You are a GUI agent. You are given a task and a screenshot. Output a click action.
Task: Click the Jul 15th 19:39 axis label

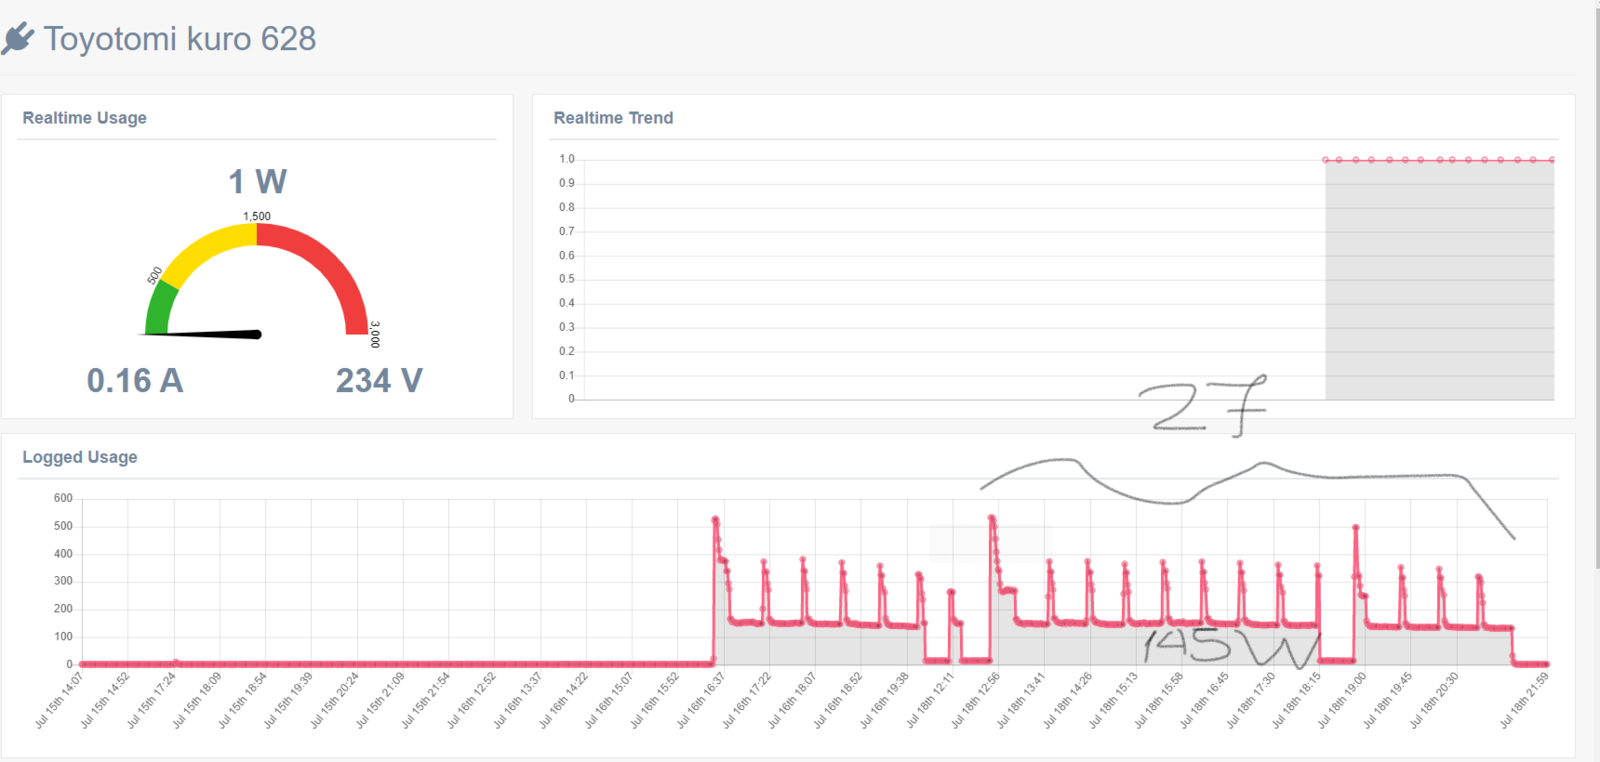[x=288, y=700]
